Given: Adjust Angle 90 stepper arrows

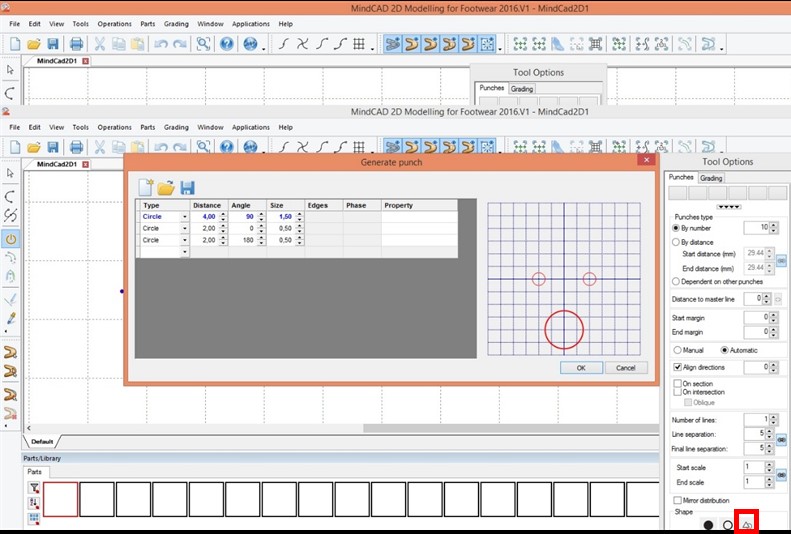Looking at the screenshot, I should [261, 217].
